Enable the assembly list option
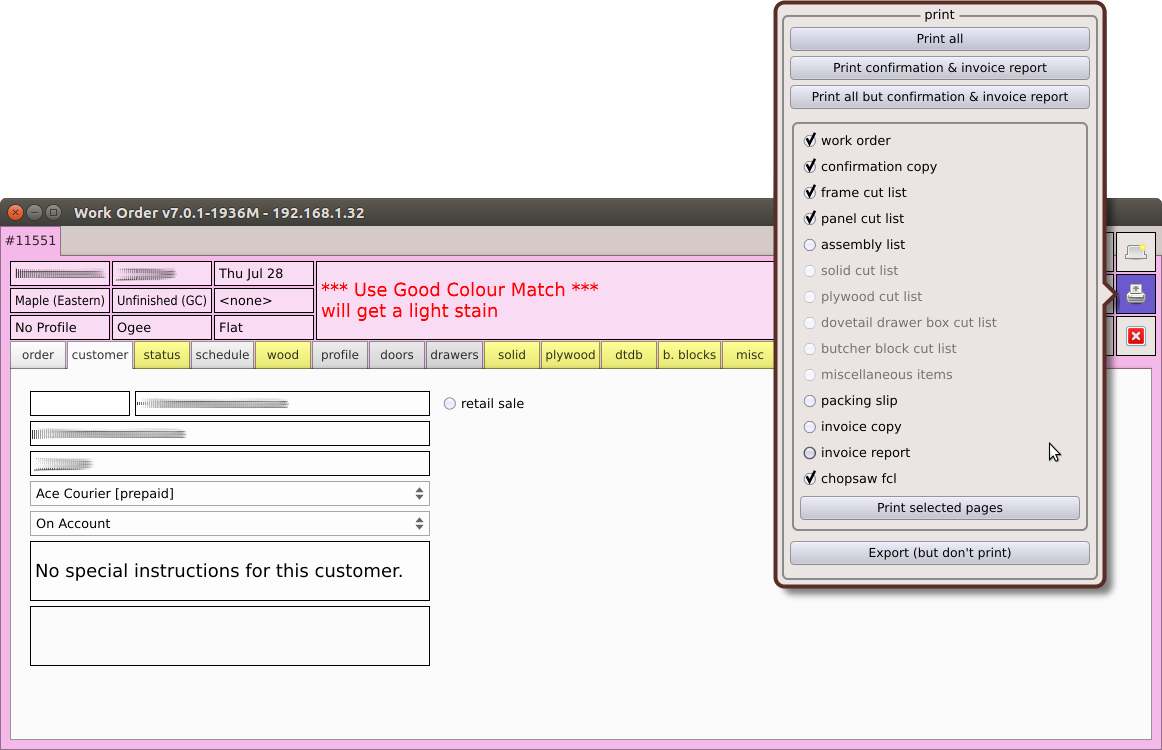The width and height of the screenshot is (1162, 750). click(x=811, y=245)
